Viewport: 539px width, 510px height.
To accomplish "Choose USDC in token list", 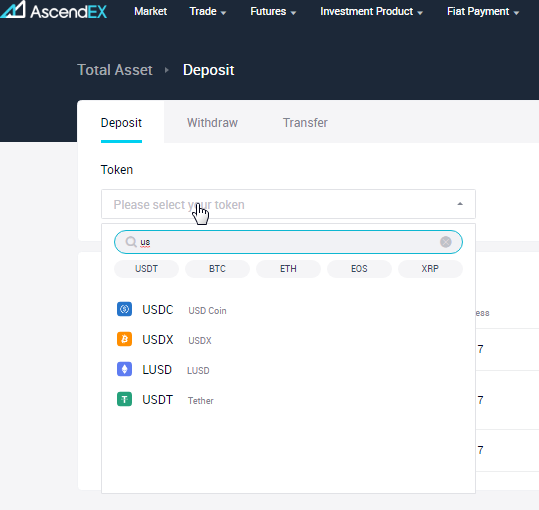I will [x=288, y=310].
